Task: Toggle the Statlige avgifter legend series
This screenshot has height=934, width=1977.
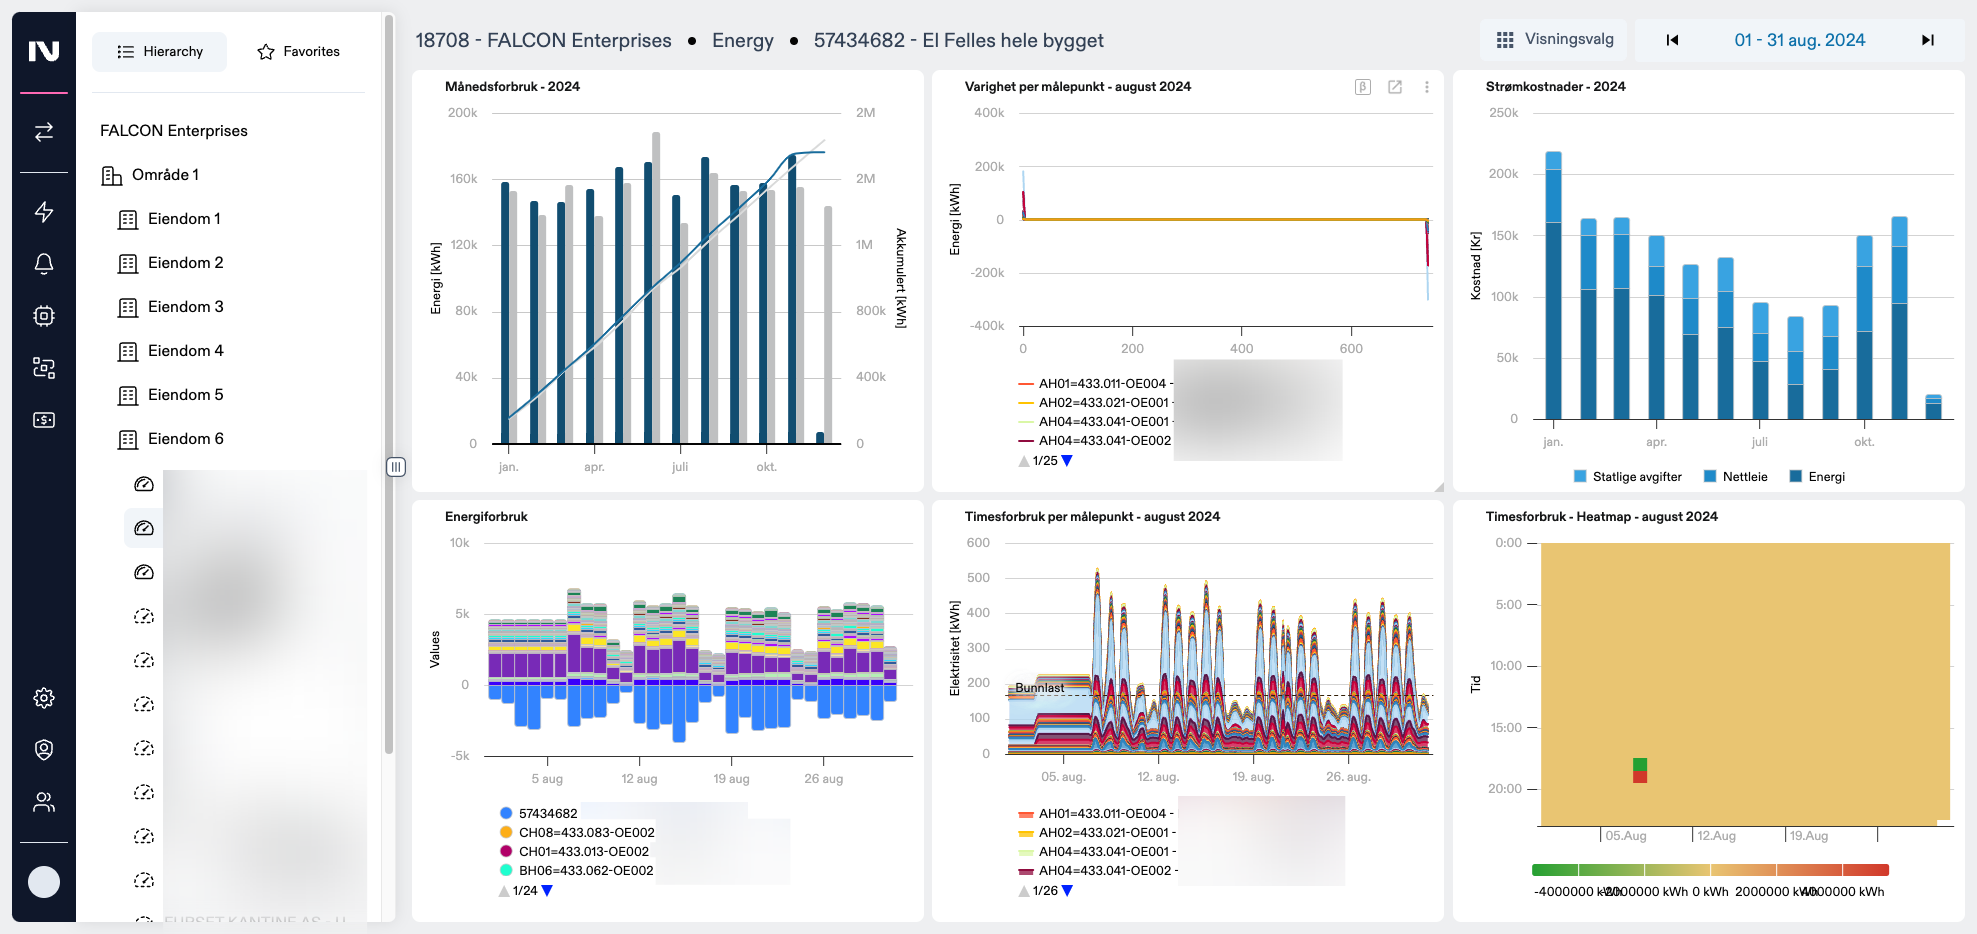Action: pyautogui.click(x=1627, y=477)
